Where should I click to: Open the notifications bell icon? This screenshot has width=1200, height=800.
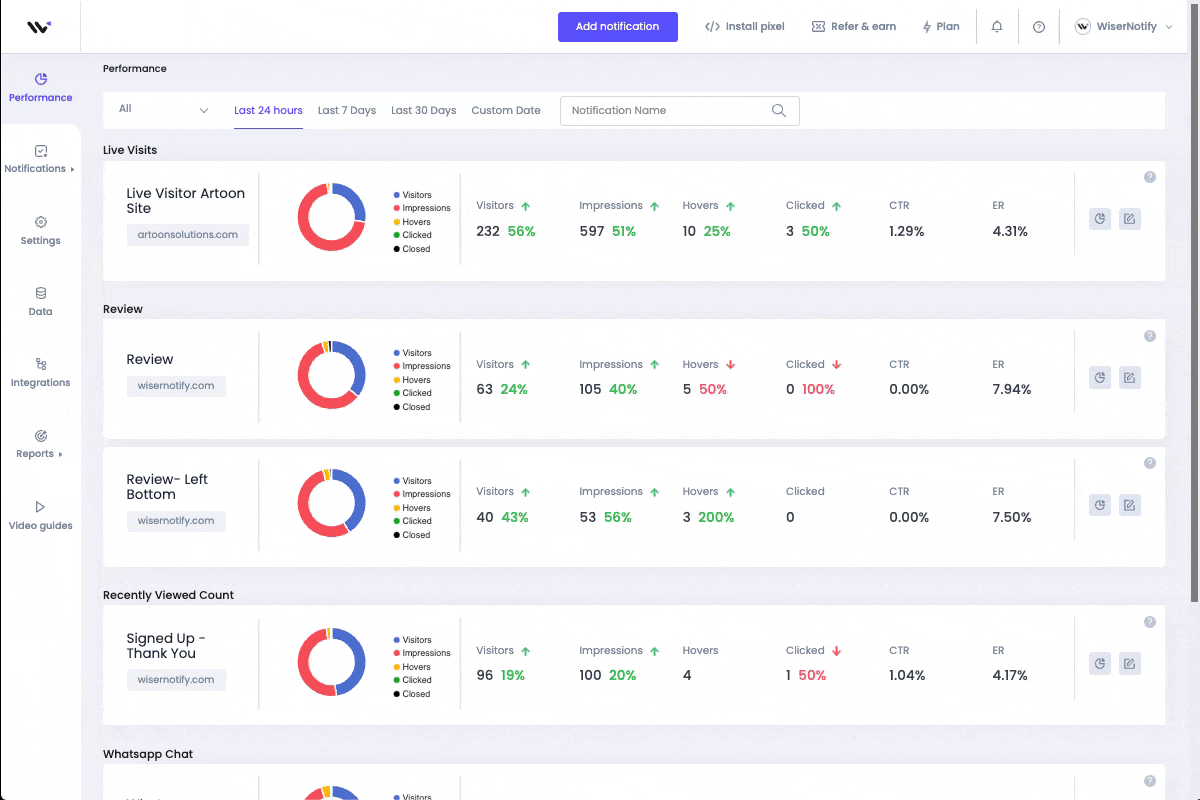(997, 27)
